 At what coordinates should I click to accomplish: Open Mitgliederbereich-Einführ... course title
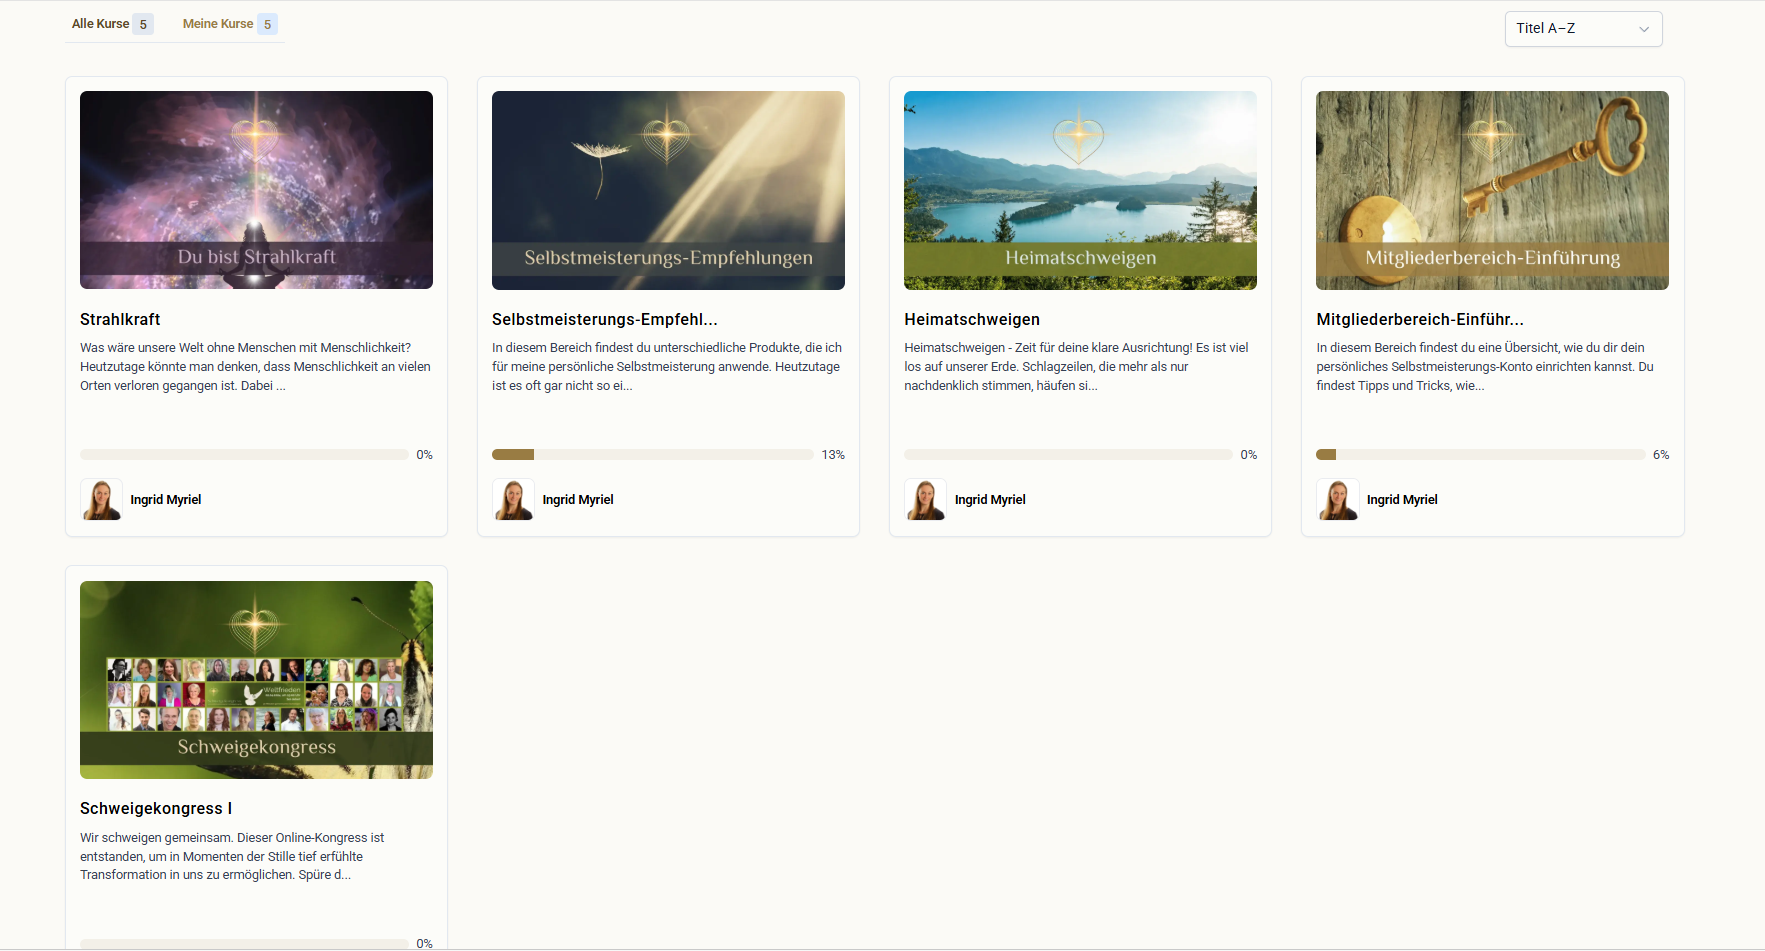tap(1419, 319)
